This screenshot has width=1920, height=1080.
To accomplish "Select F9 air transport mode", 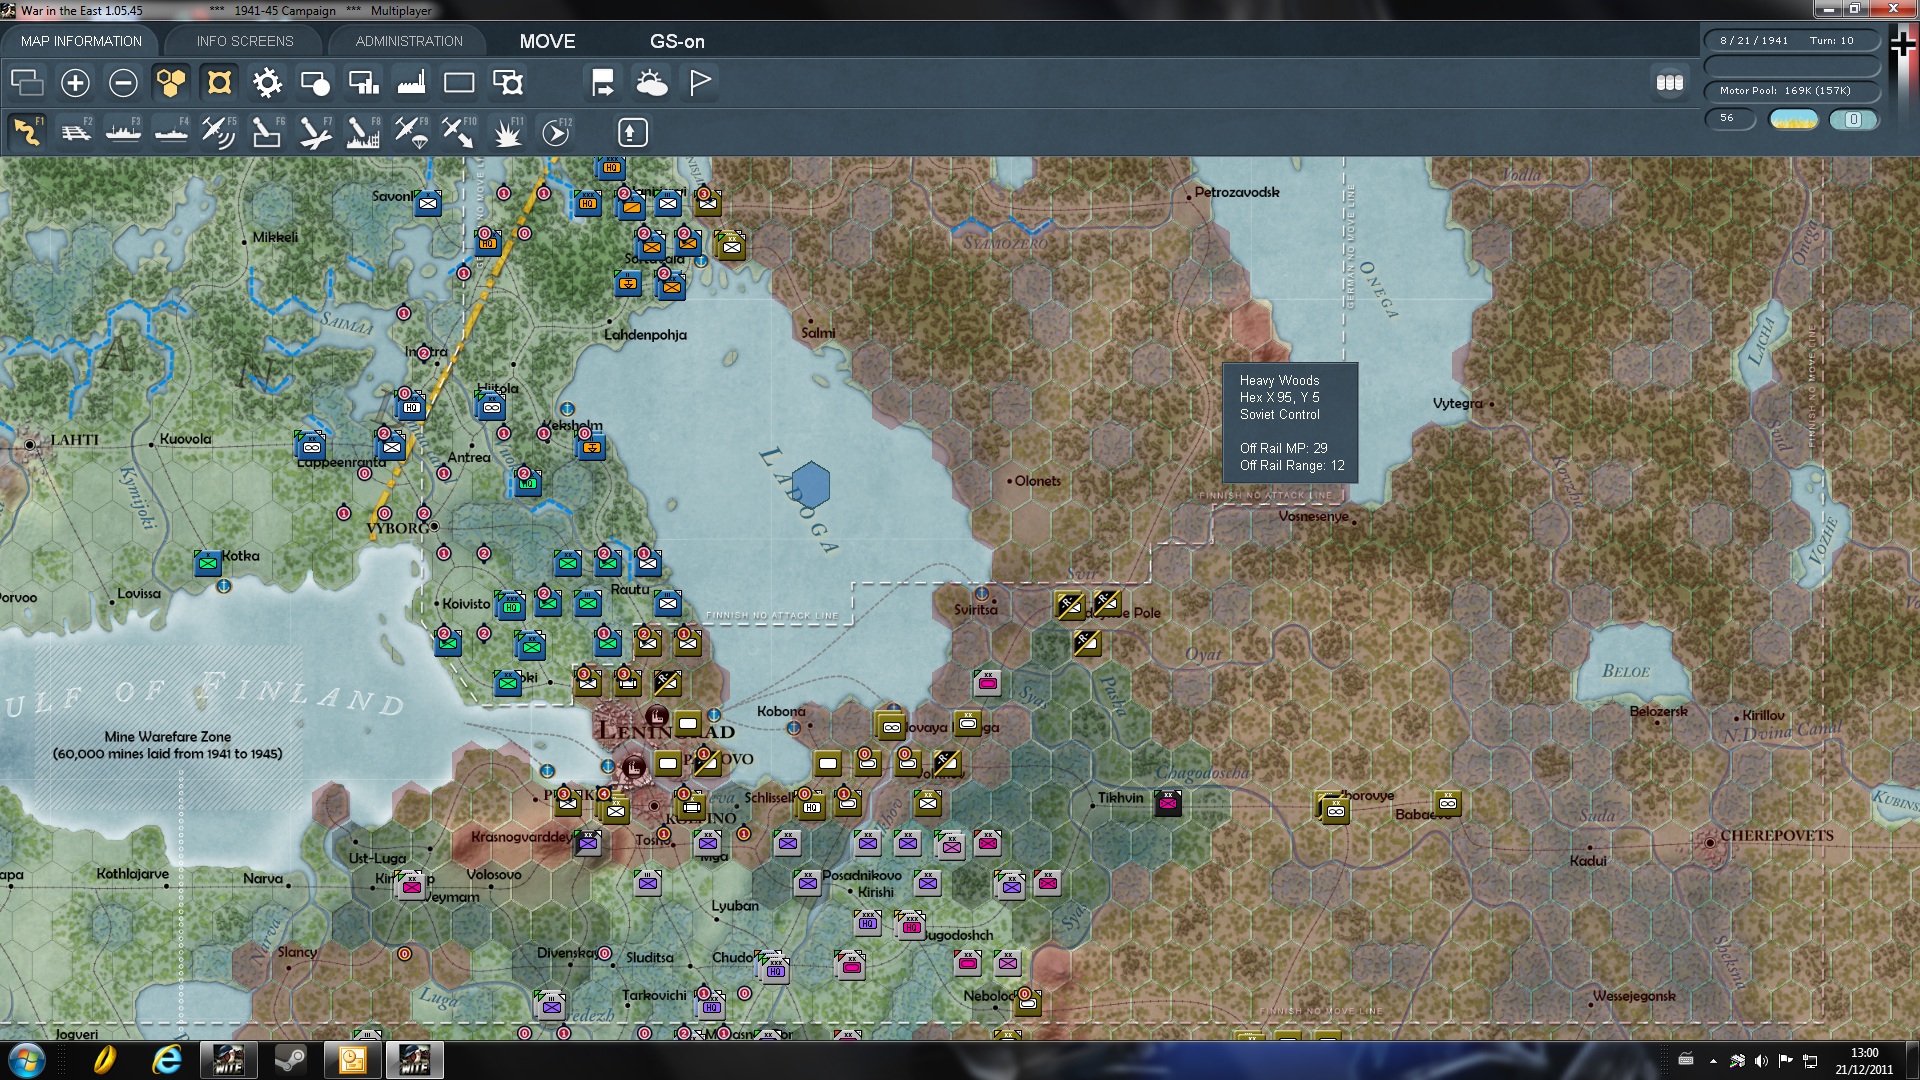I will [411, 132].
